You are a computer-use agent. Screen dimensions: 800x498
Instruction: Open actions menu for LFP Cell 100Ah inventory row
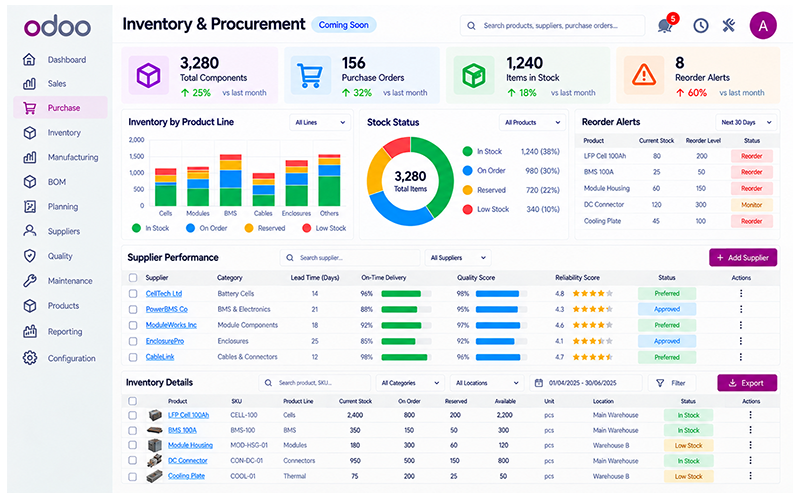[750, 415]
